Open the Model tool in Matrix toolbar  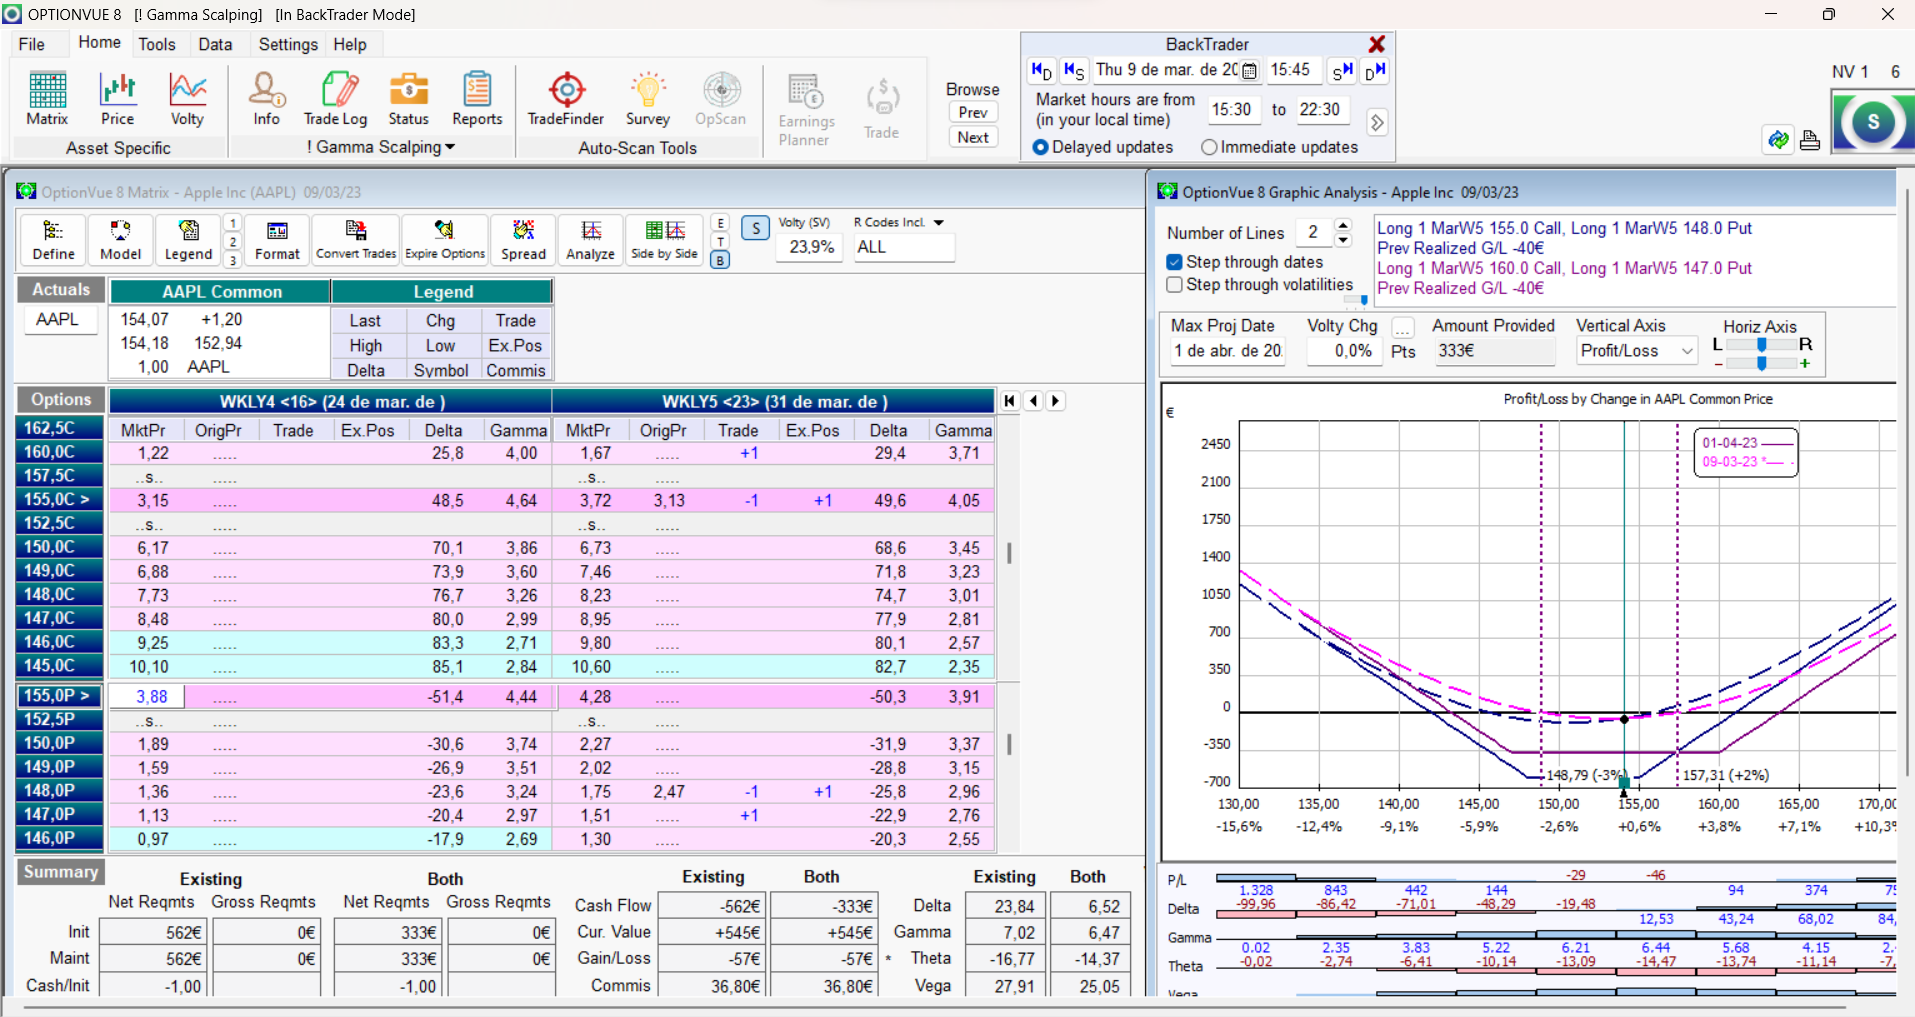coord(120,241)
